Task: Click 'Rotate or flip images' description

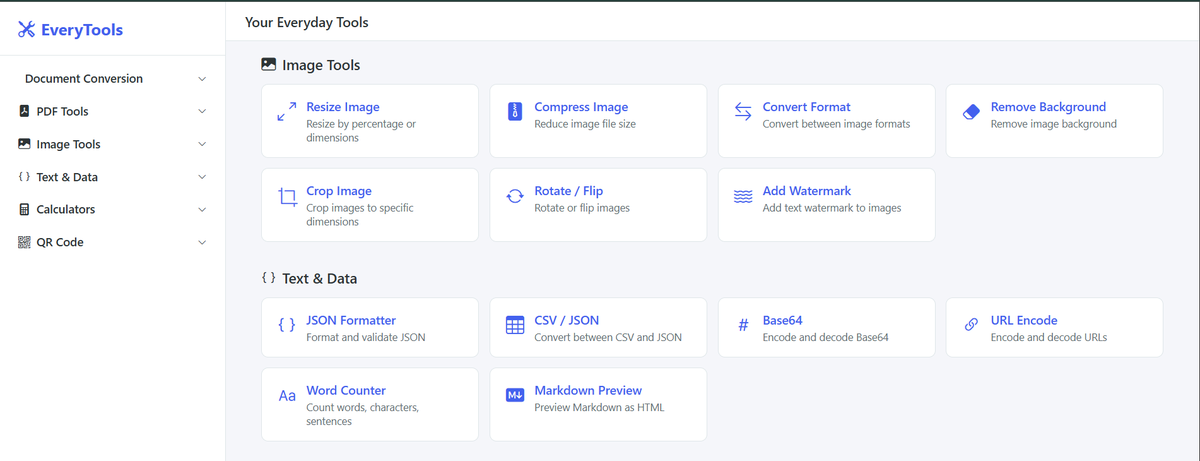Action: 582,208
